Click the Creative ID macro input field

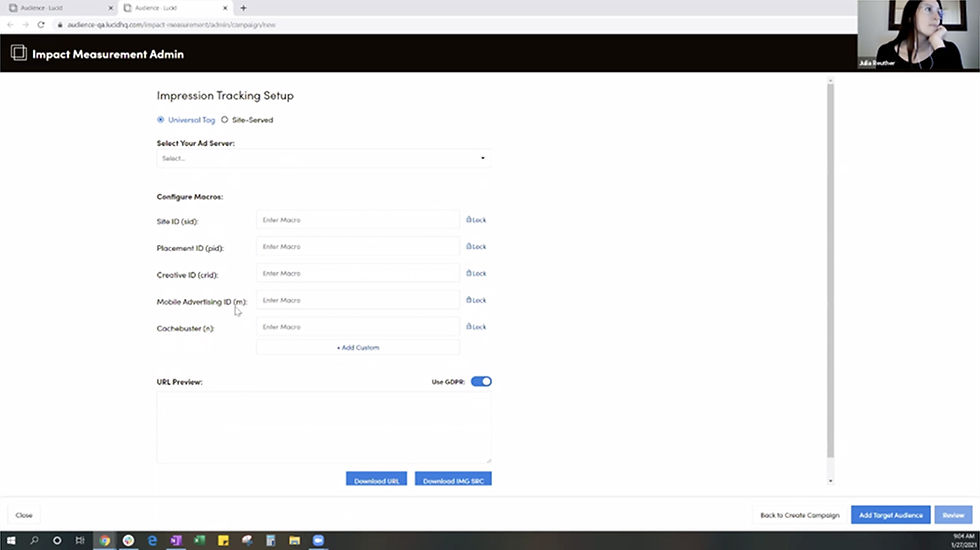(x=358, y=273)
